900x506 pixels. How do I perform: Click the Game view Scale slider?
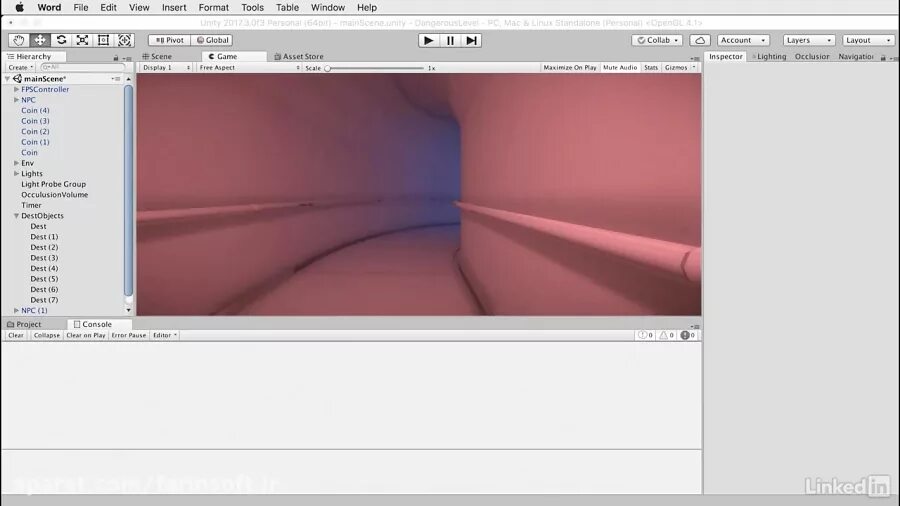(x=375, y=68)
